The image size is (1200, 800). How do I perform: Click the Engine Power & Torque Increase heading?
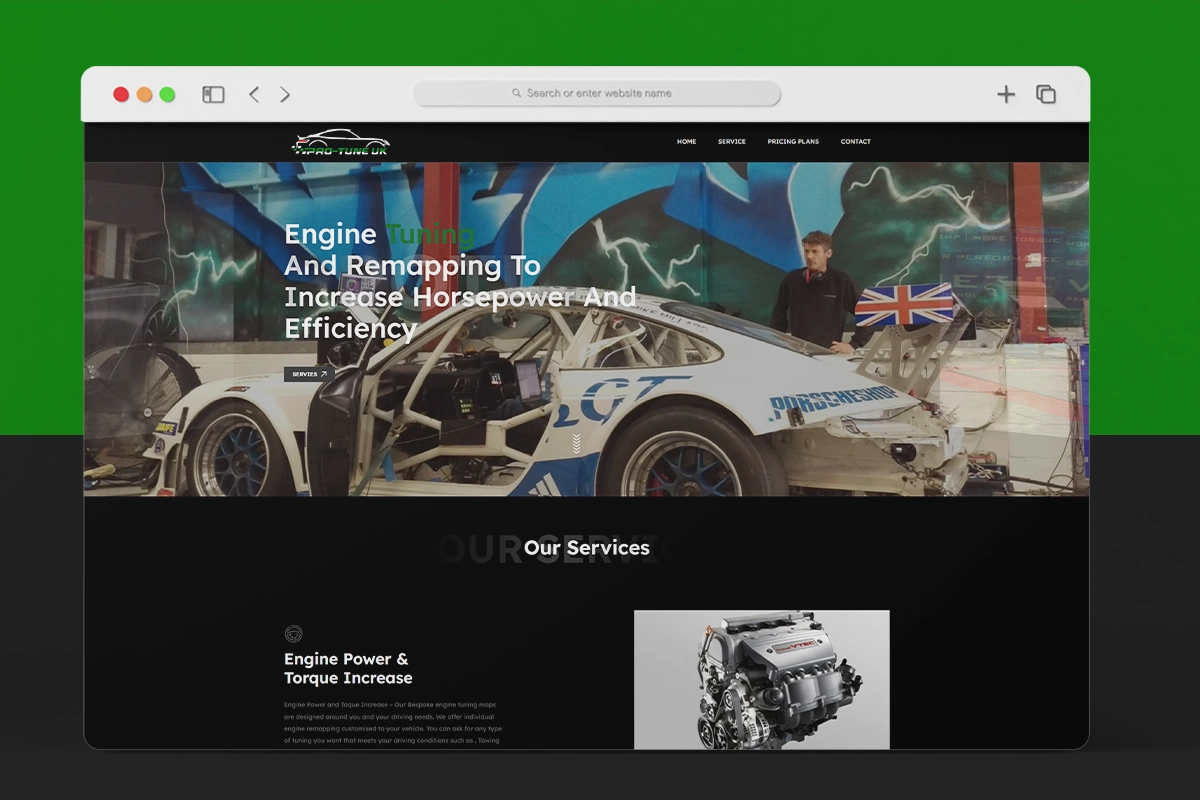[x=347, y=668]
